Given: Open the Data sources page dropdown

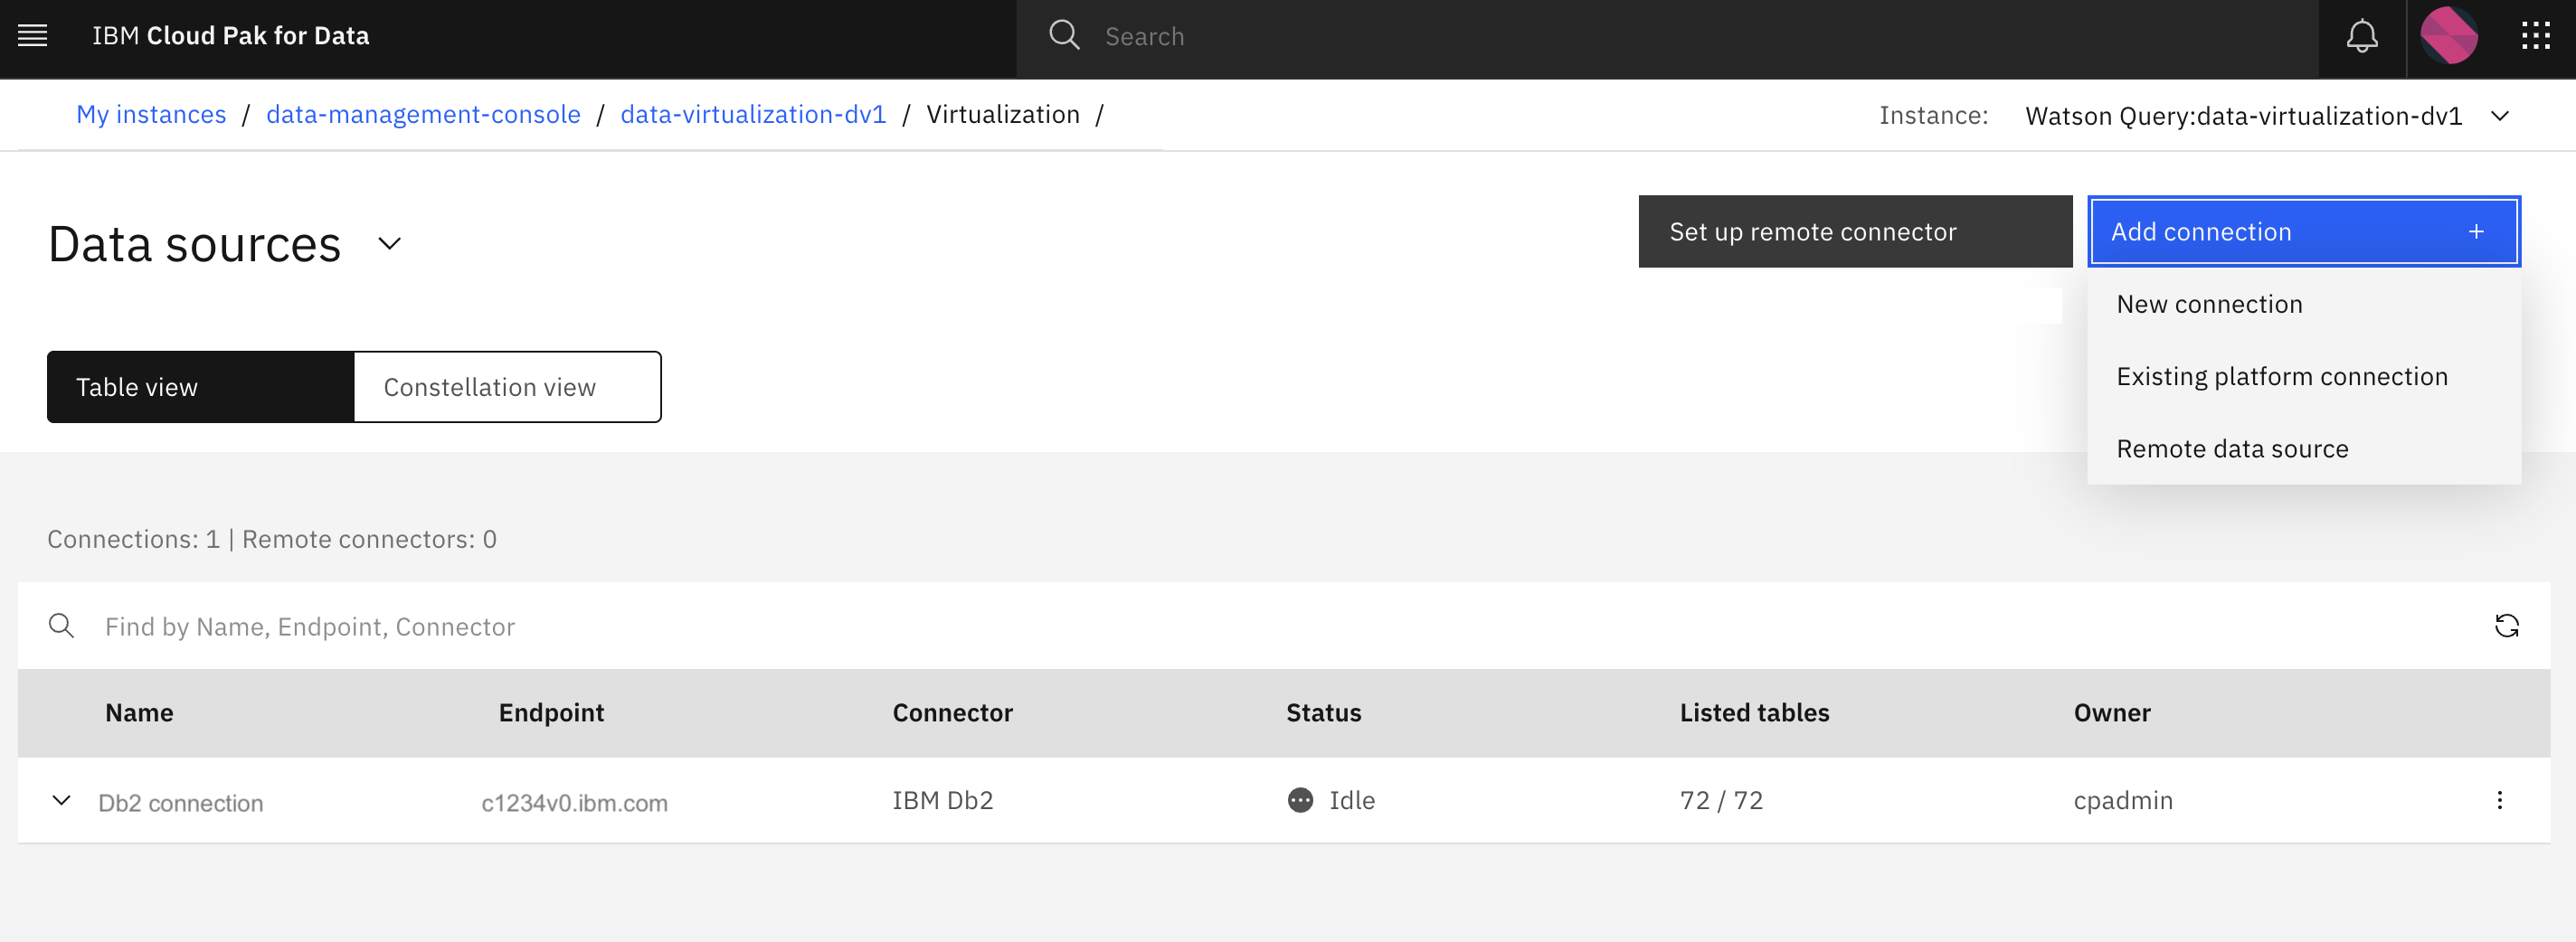Looking at the screenshot, I should click(390, 243).
